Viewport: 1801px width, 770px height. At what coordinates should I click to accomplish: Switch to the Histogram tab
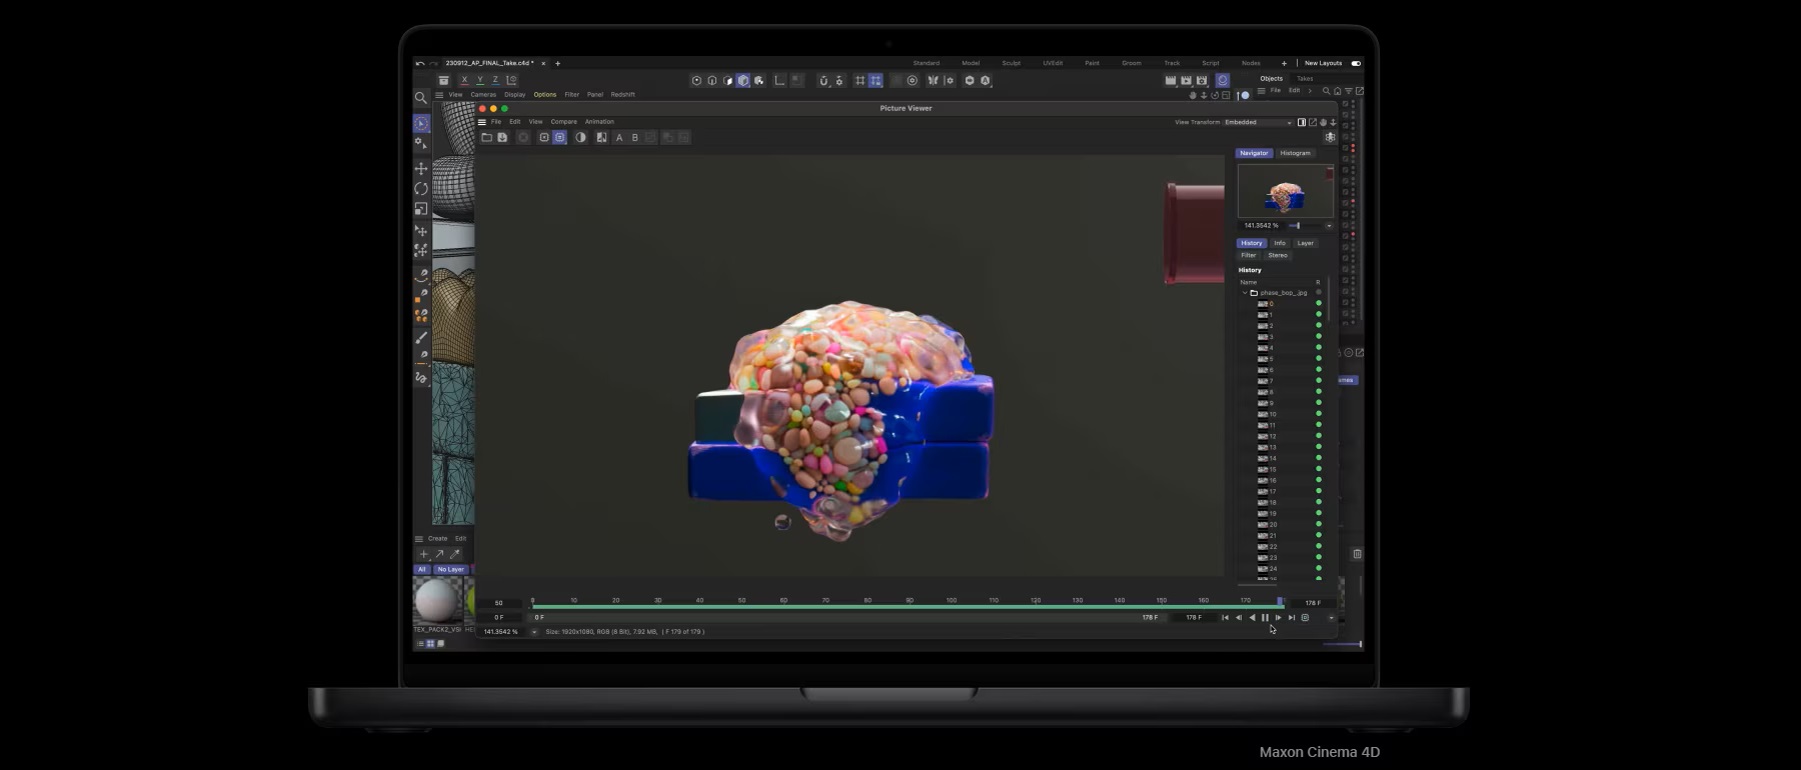pyautogui.click(x=1295, y=153)
